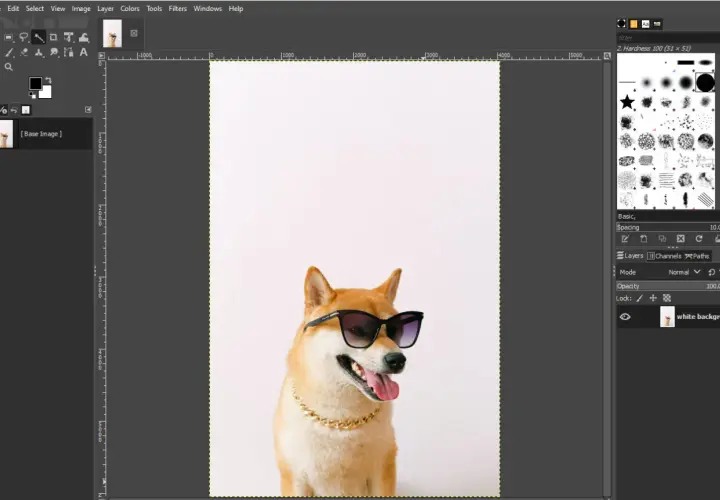Open the Undo History tab icon
720x500 pixels.
tap(14, 110)
